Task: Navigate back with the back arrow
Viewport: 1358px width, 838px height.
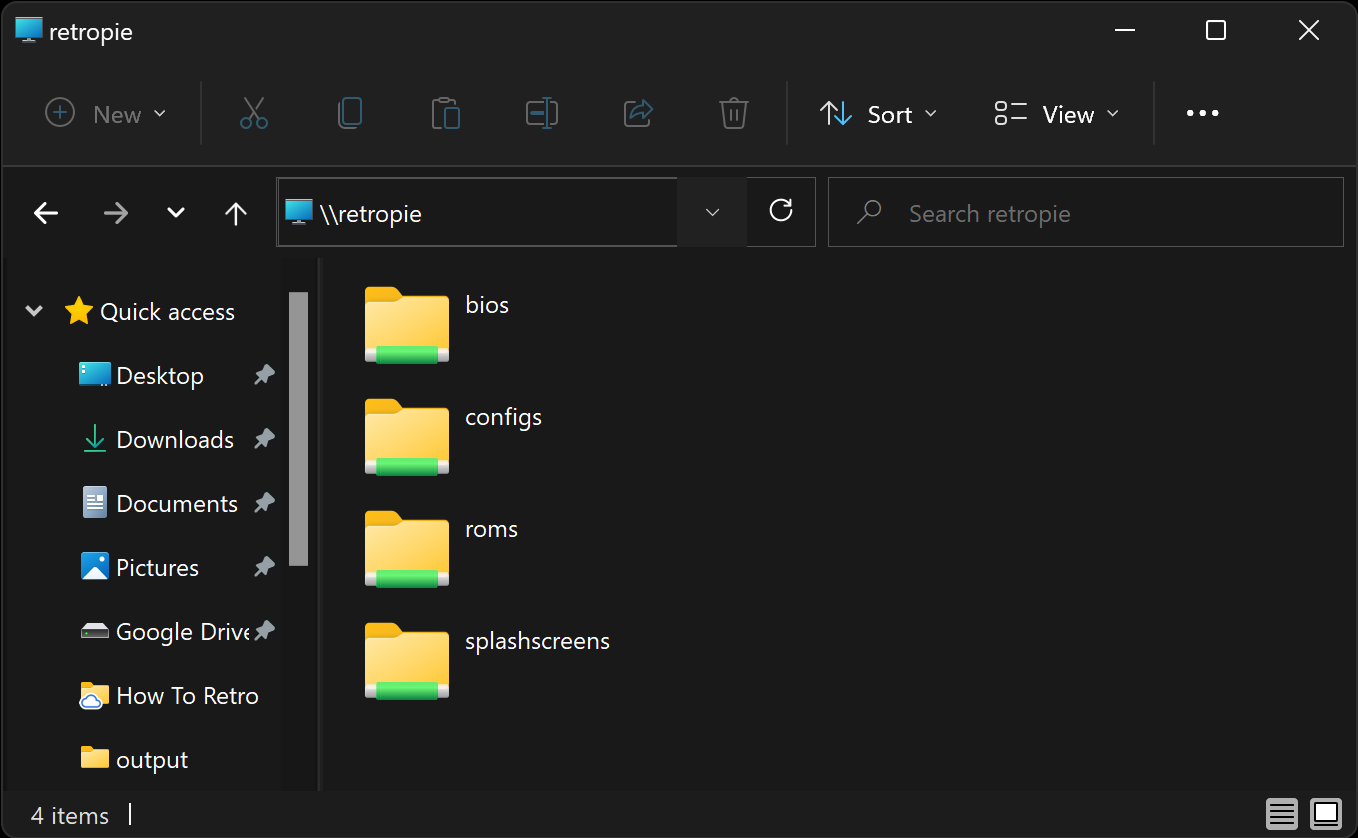Action: pyautogui.click(x=46, y=213)
